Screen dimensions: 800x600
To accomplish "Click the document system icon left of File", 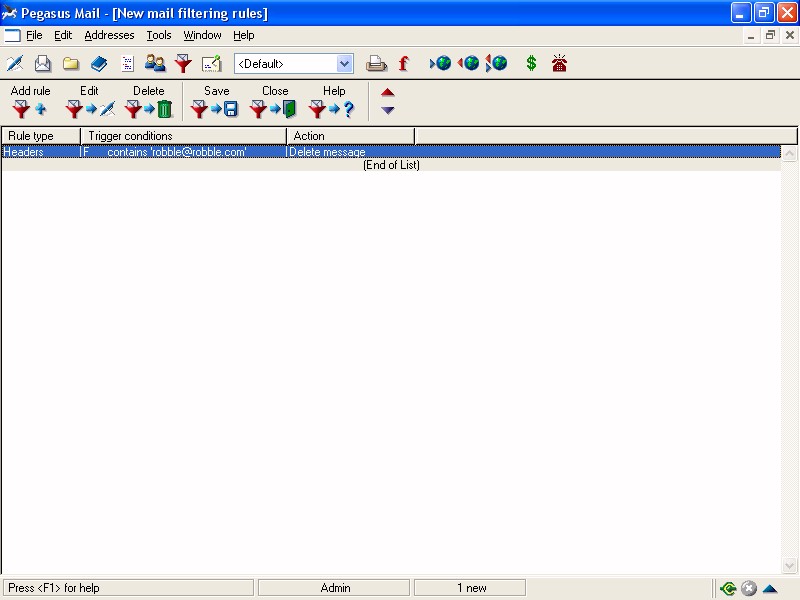I will coord(12,35).
